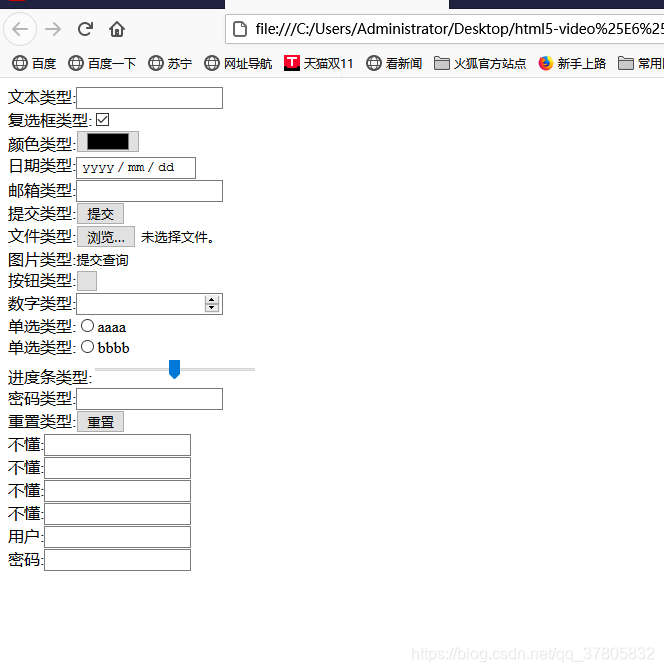Focus the 密码类型 password input
Viewport: 664px width, 672px height.
tap(149, 399)
